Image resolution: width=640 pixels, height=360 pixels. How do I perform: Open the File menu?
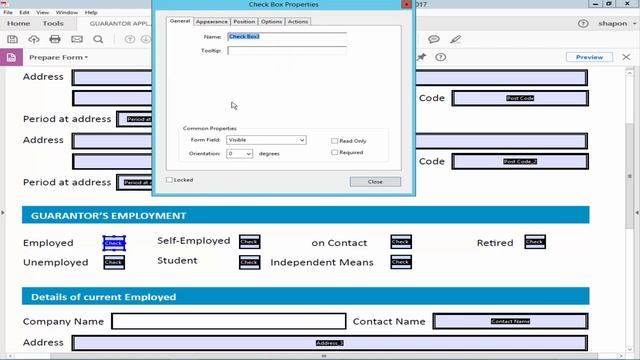8,13
